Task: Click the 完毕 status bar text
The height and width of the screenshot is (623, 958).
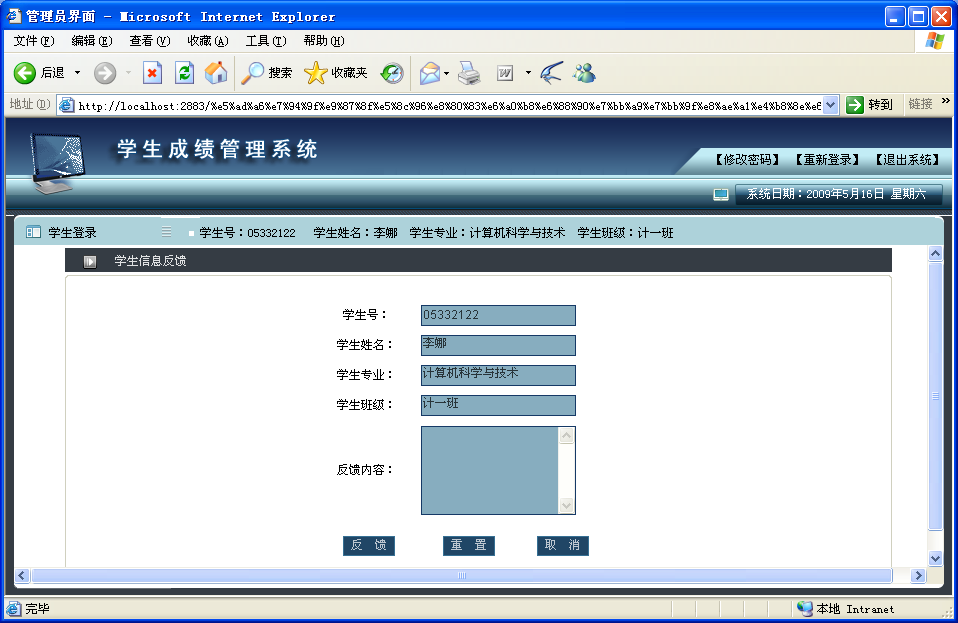Action: (37, 608)
